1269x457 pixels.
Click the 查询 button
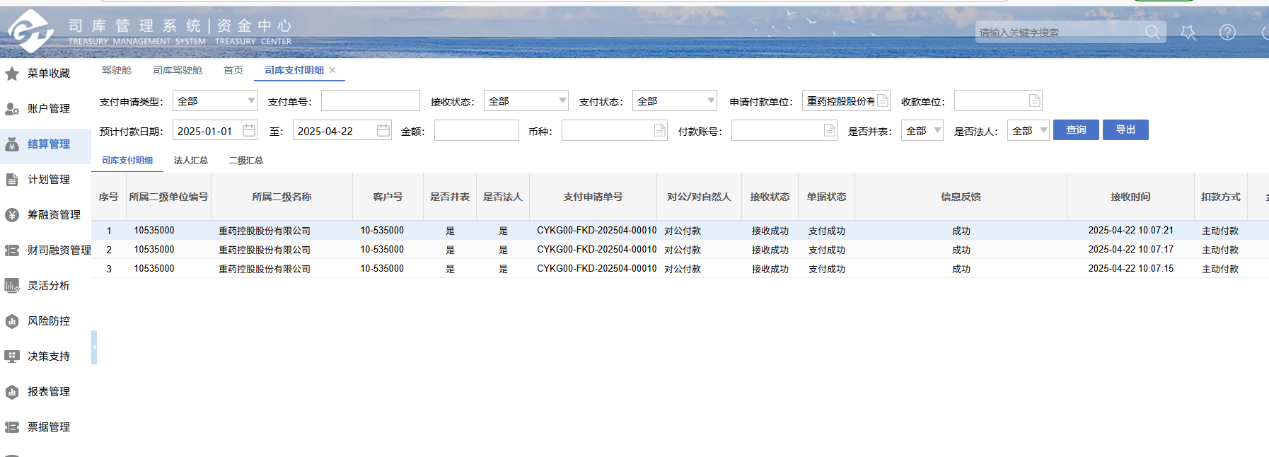click(x=1076, y=130)
